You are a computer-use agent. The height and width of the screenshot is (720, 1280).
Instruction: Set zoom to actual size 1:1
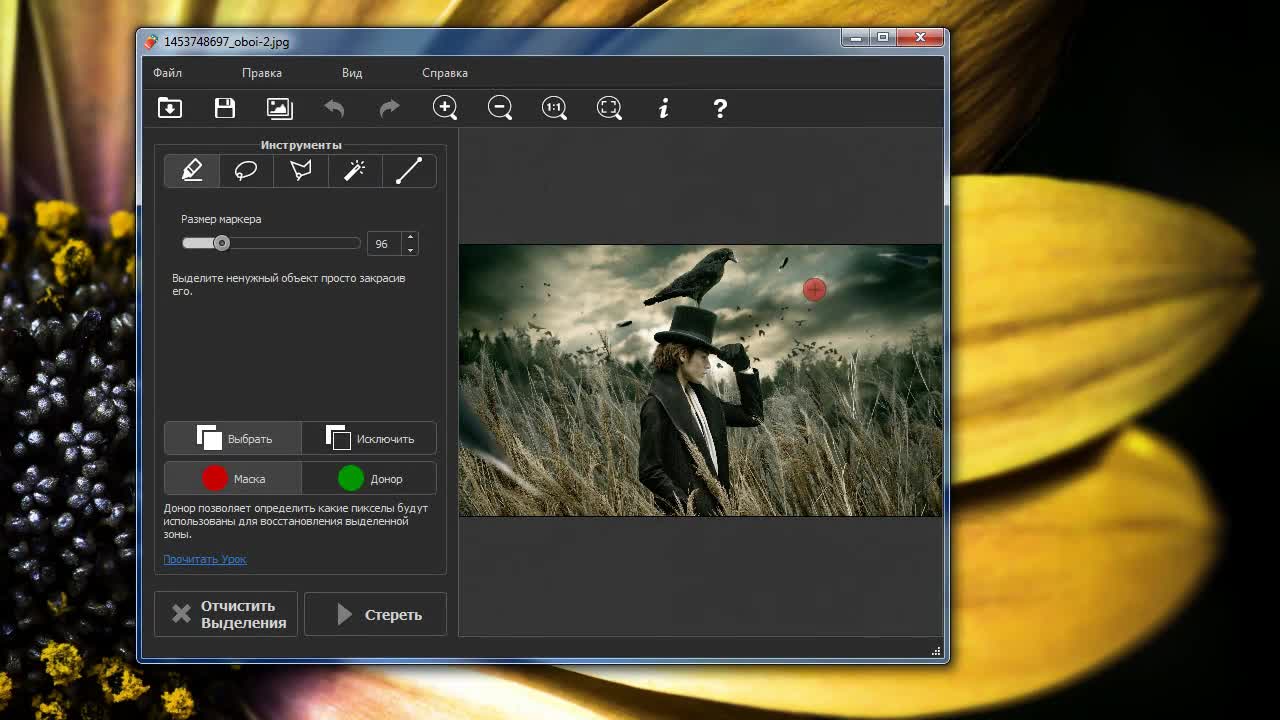coord(554,108)
